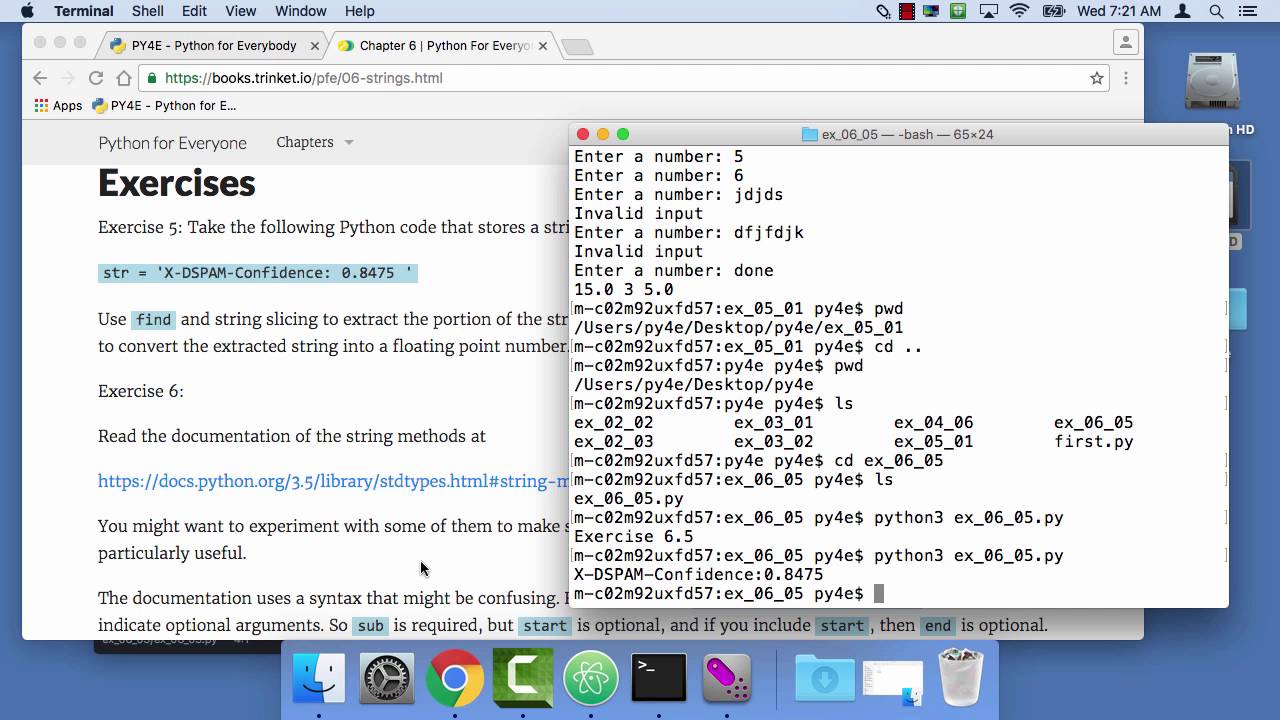1280x720 pixels.
Task: Switch to the Chapter 6 Python For Everyone tab
Action: (x=444, y=45)
